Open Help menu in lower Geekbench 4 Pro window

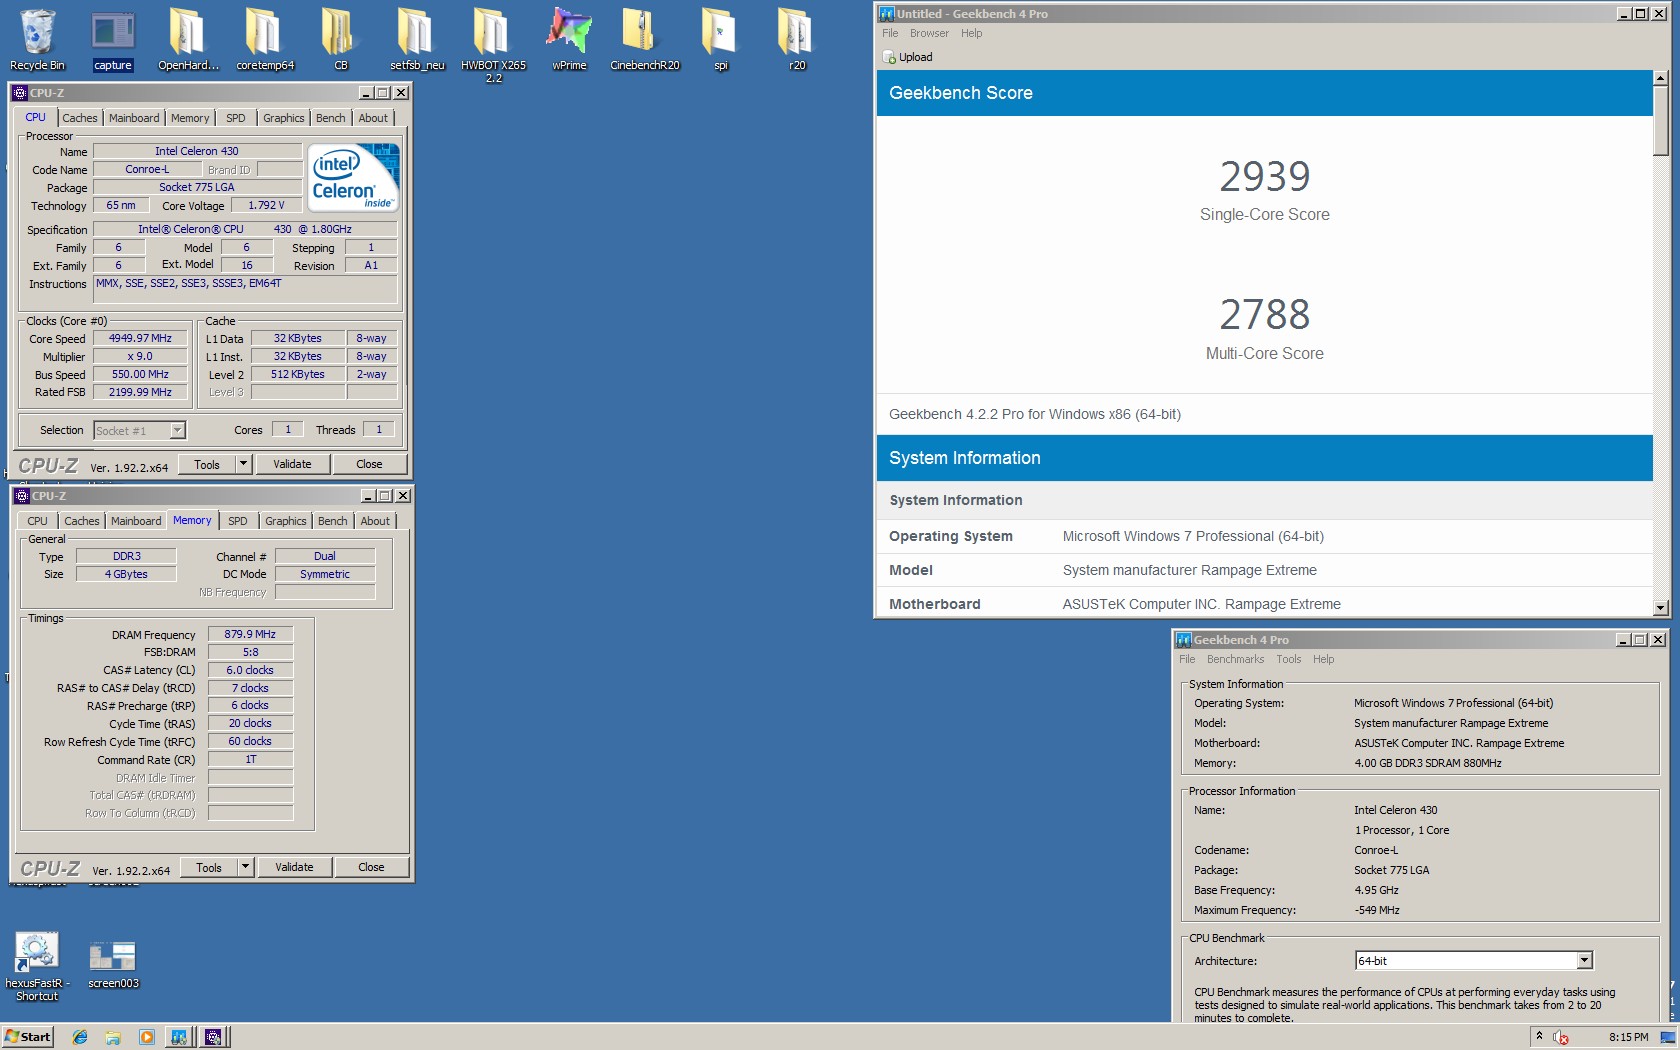(x=1324, y=659)
